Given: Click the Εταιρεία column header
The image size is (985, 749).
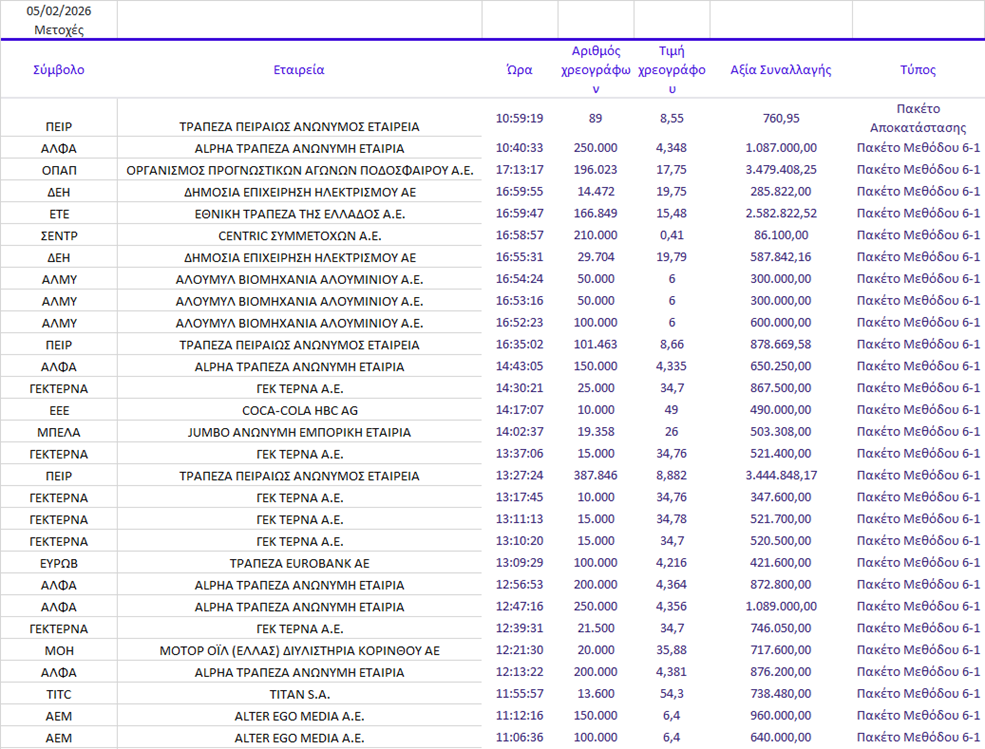Looking at the screenshot, I should 299,70.
